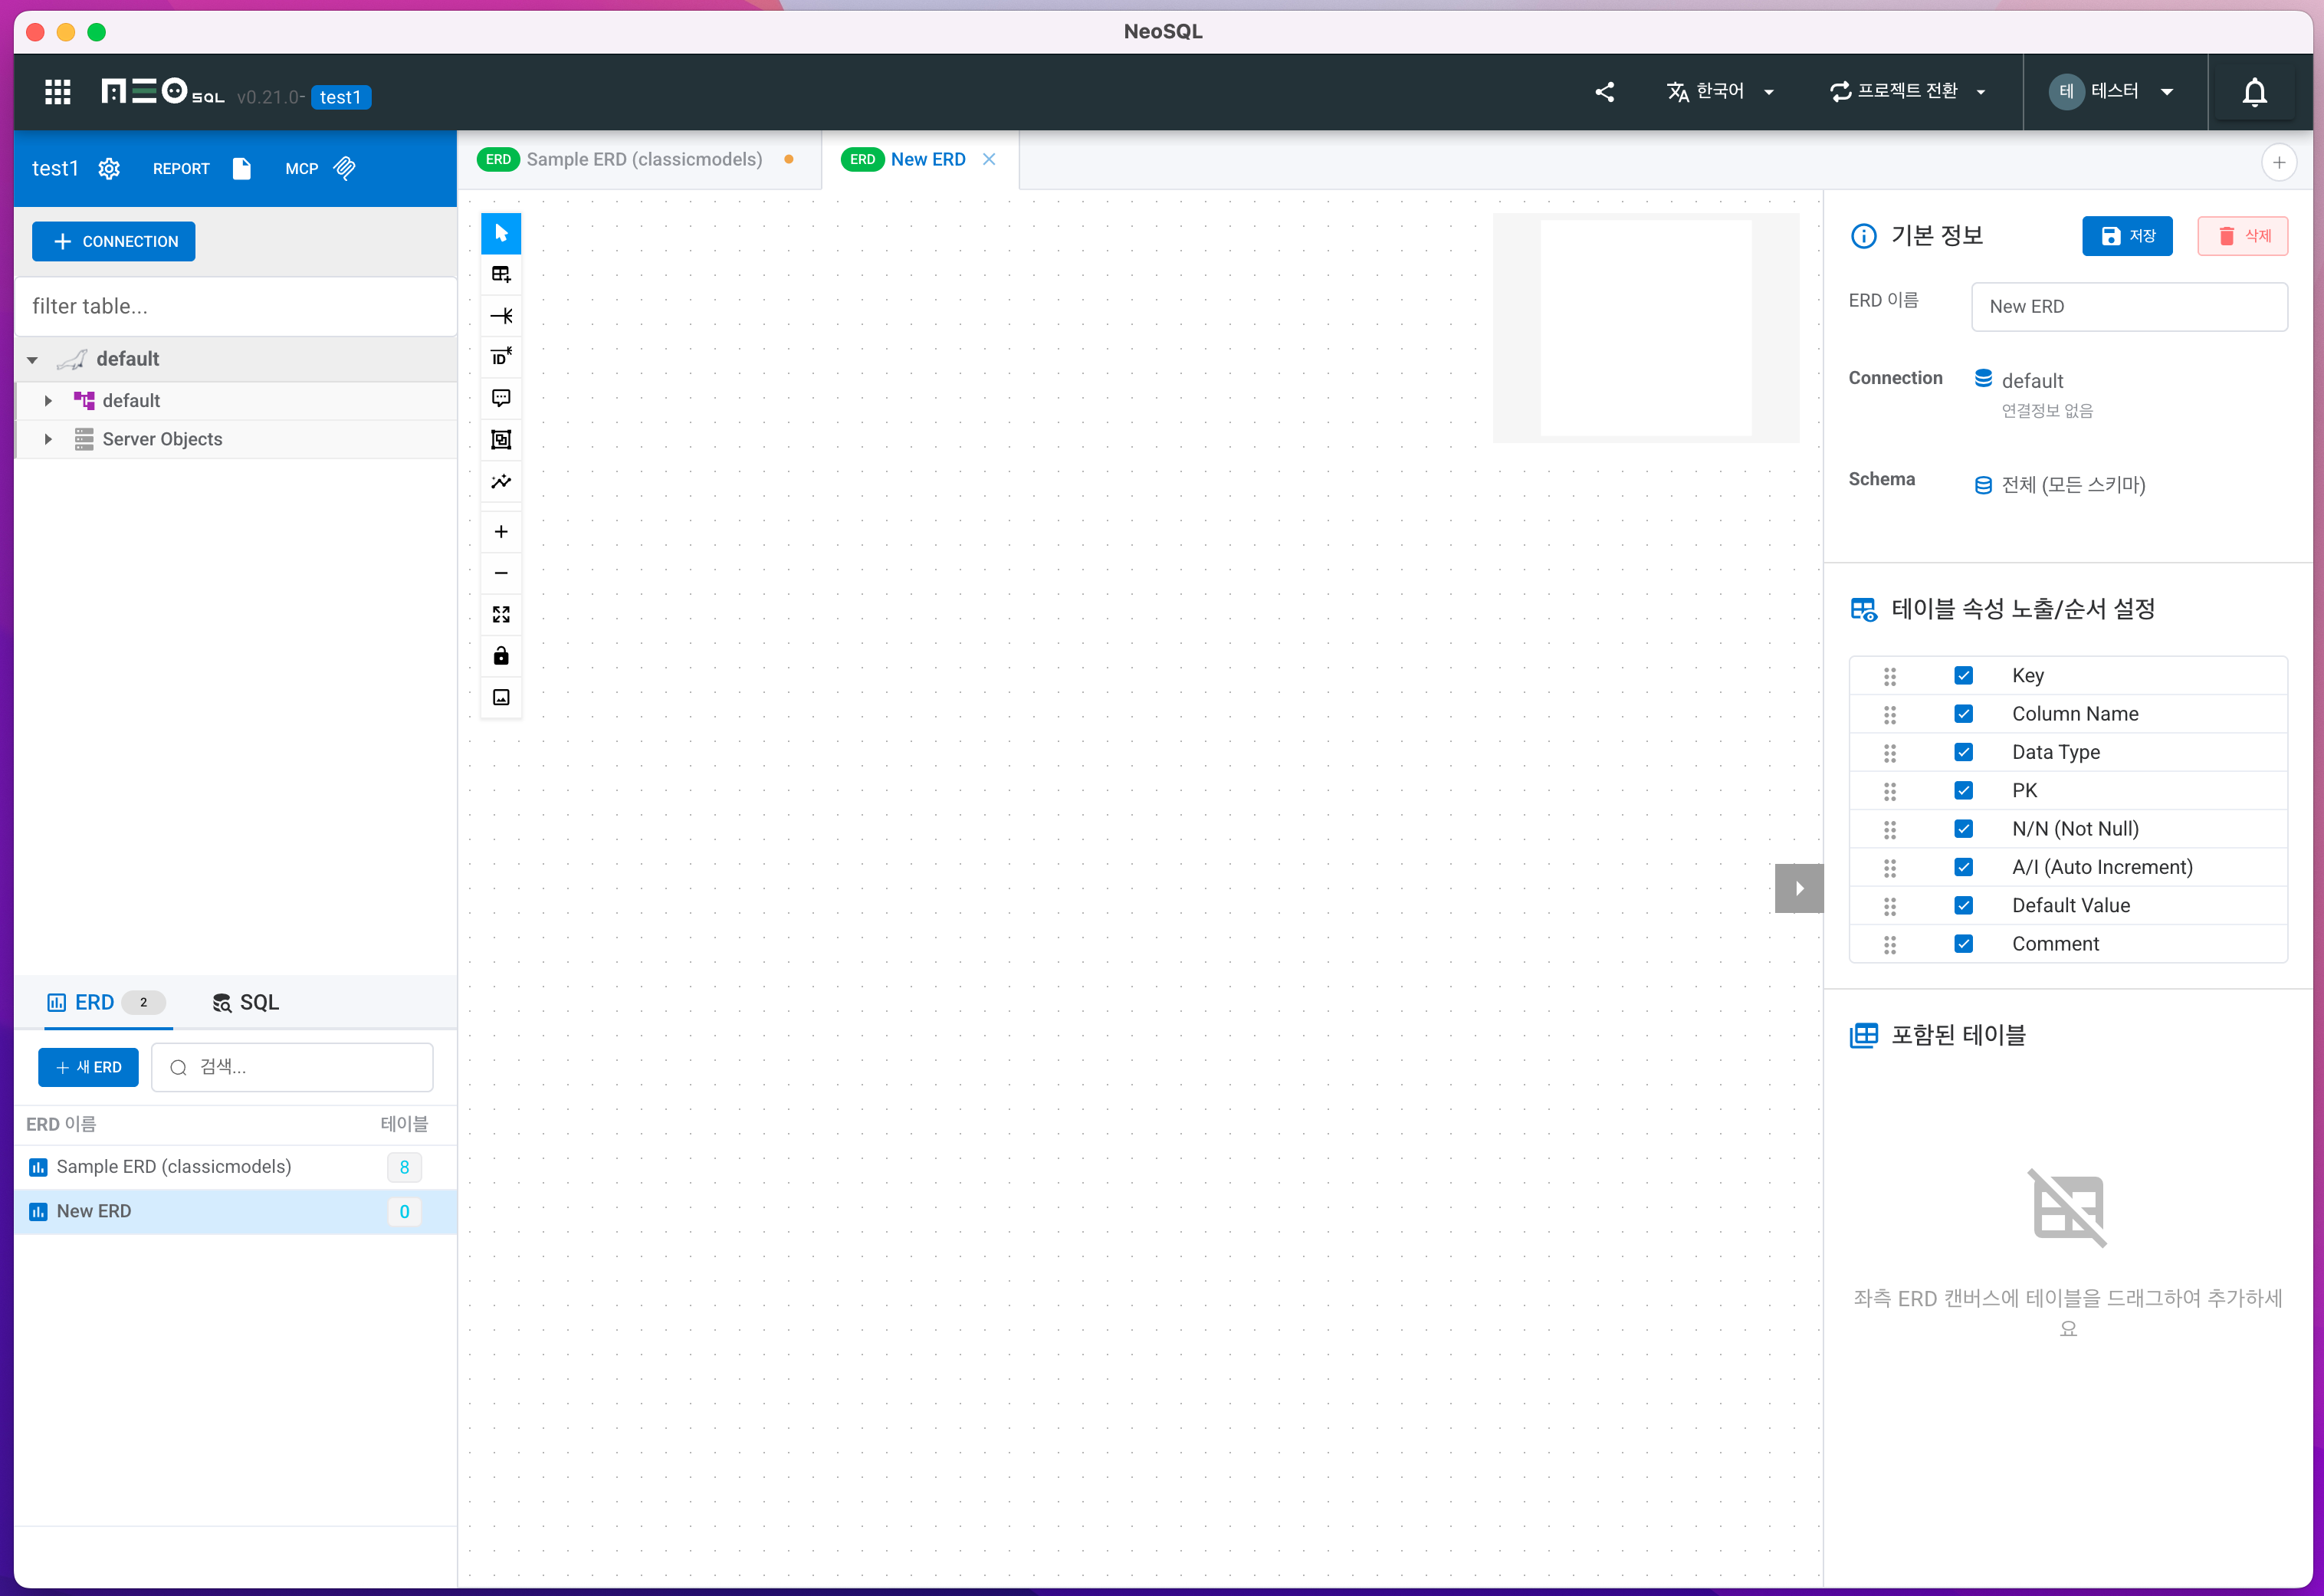
Task: Open the 프로젝트 전환 dropdown
Action: tap(1908, 92)
